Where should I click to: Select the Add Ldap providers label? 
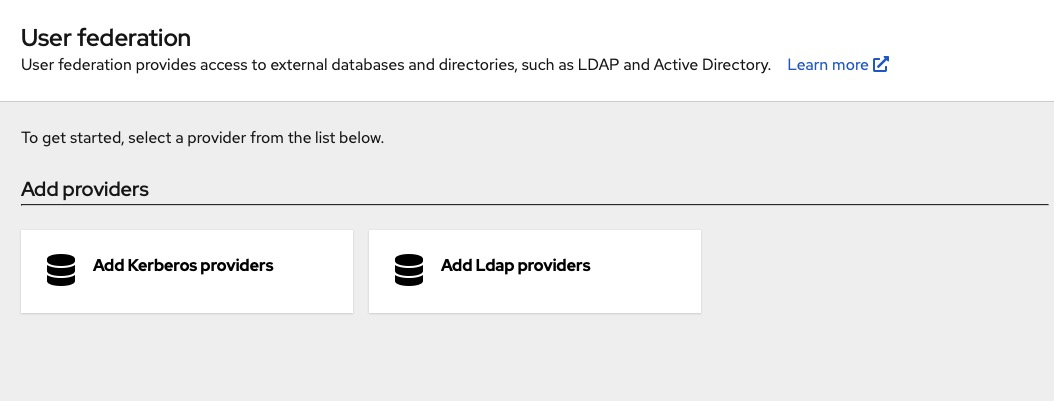click(515, 265)
